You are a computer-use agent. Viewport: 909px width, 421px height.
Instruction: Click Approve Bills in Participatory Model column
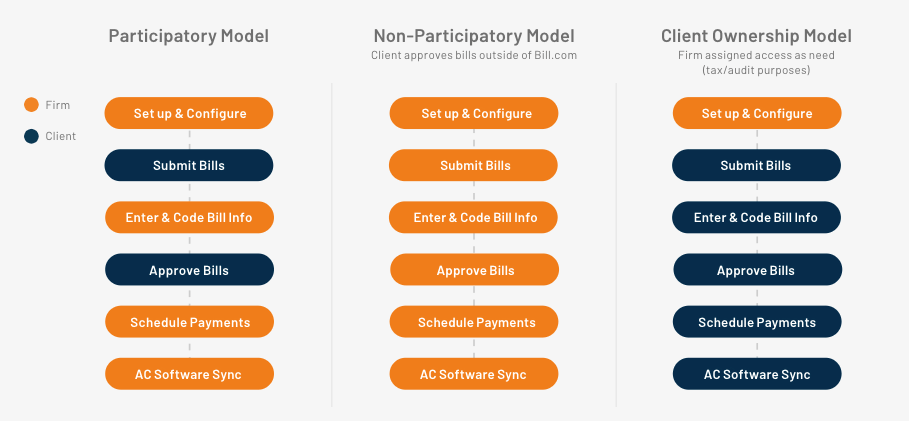tap(189, 270)
